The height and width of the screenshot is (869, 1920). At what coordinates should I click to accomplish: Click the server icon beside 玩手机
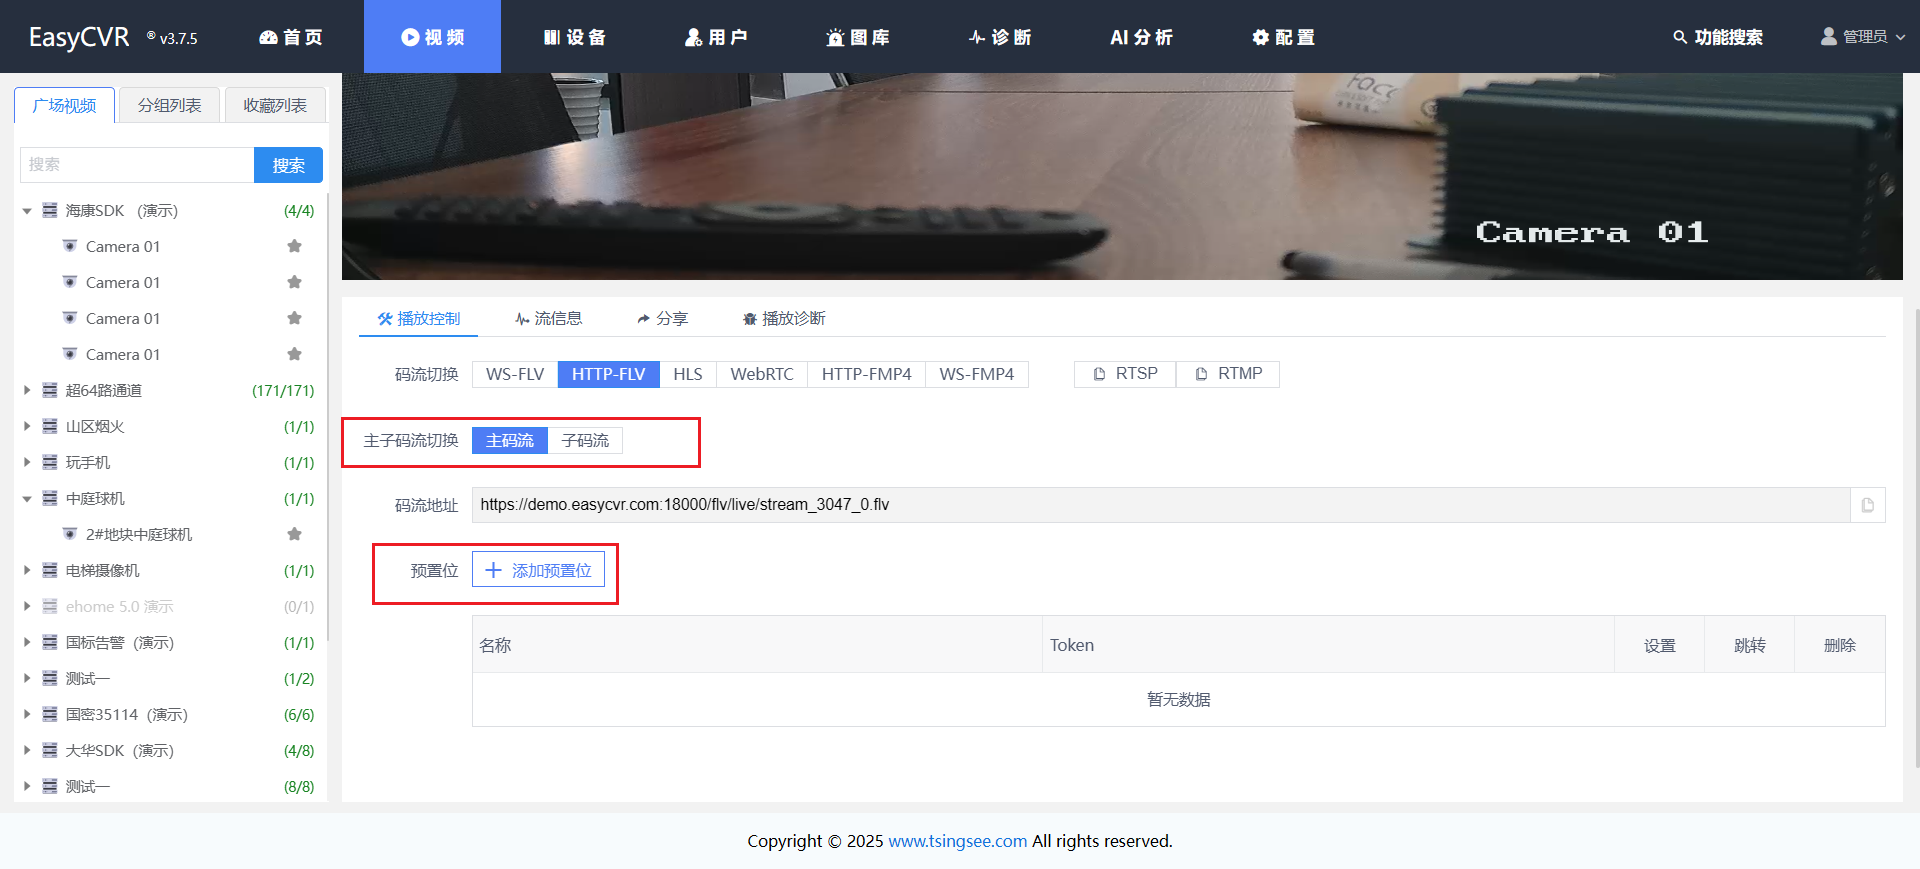(x=50, y=462)
